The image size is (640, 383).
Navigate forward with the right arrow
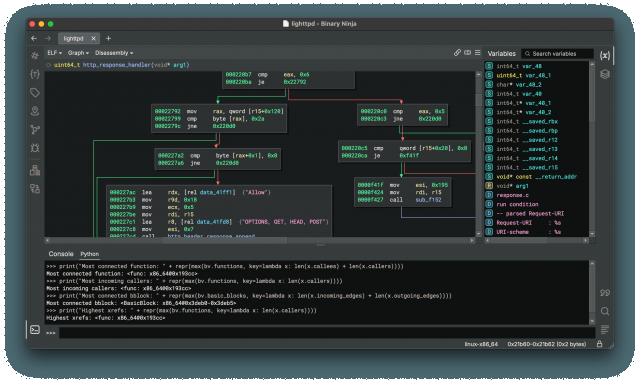click(48, 38)
